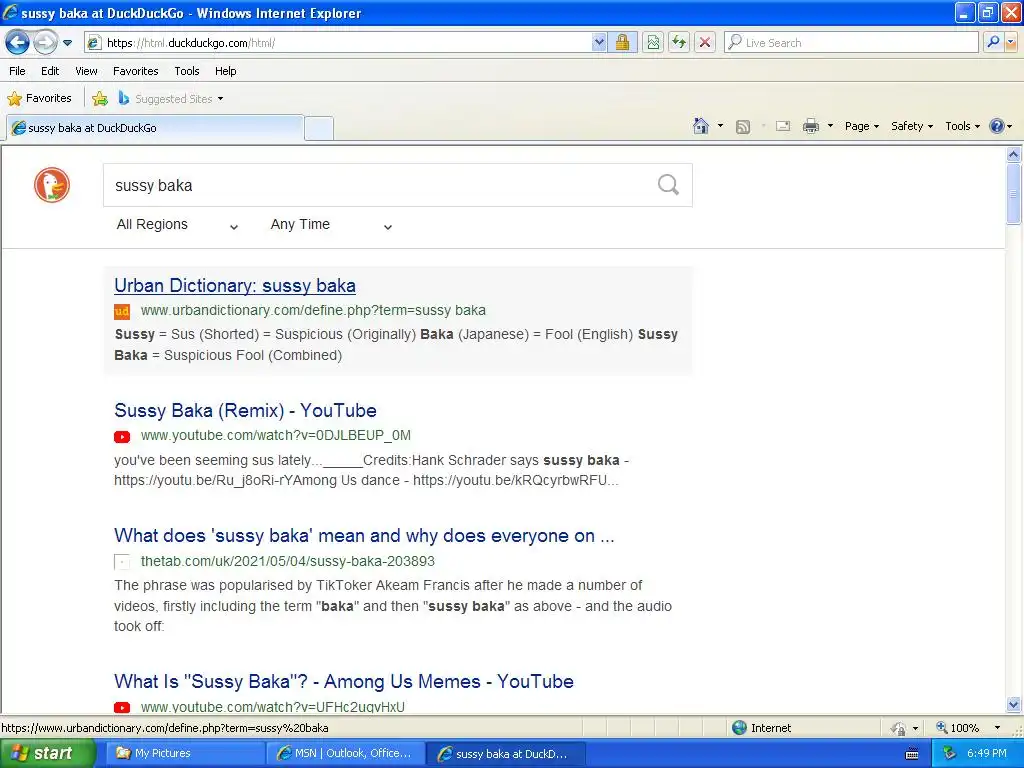Viewport: 1024px width, 768px height.
Task: Expand the address bar history dropdown
Action: [x=599, y=43]
